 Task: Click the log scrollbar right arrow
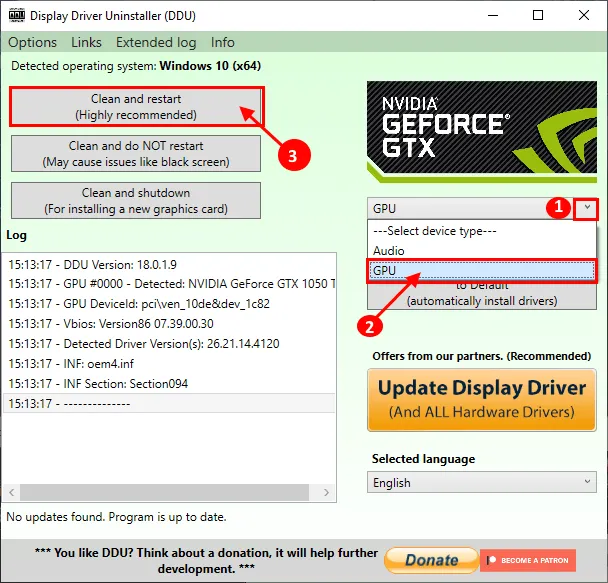click(x=326, y=492)
